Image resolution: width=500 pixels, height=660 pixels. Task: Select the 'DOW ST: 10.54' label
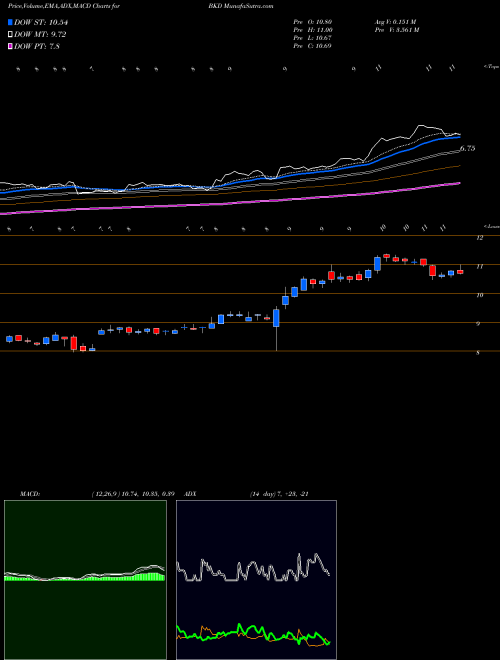pos(41,22)
